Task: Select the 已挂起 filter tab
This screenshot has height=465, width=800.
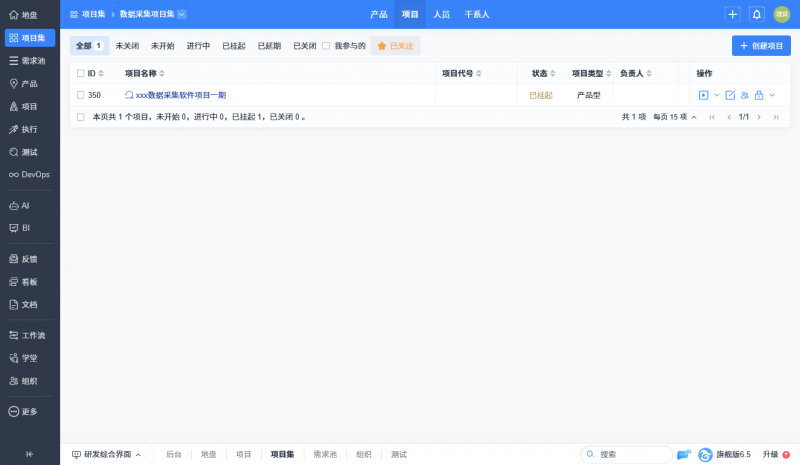Action: (x=234, y=46)
